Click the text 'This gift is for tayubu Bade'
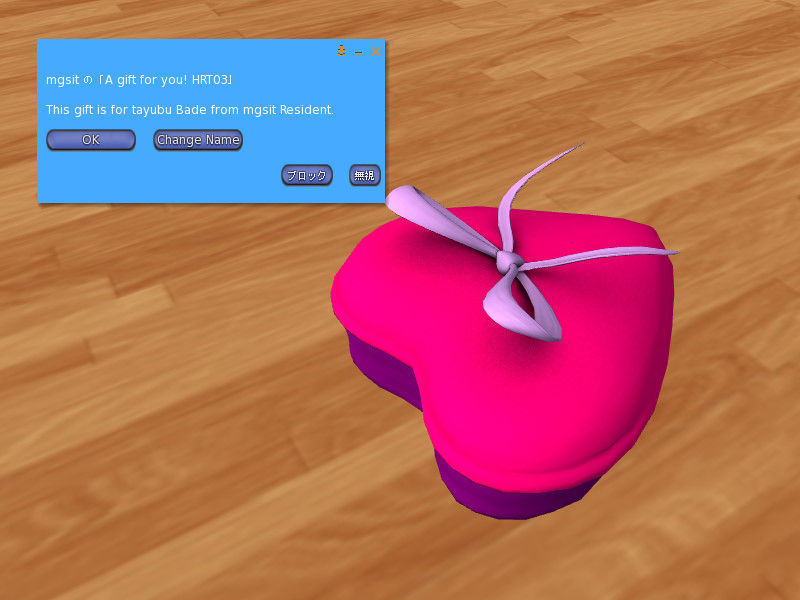Image resolution: width=800 pixels, height=600 pixels. pos(127,110)
